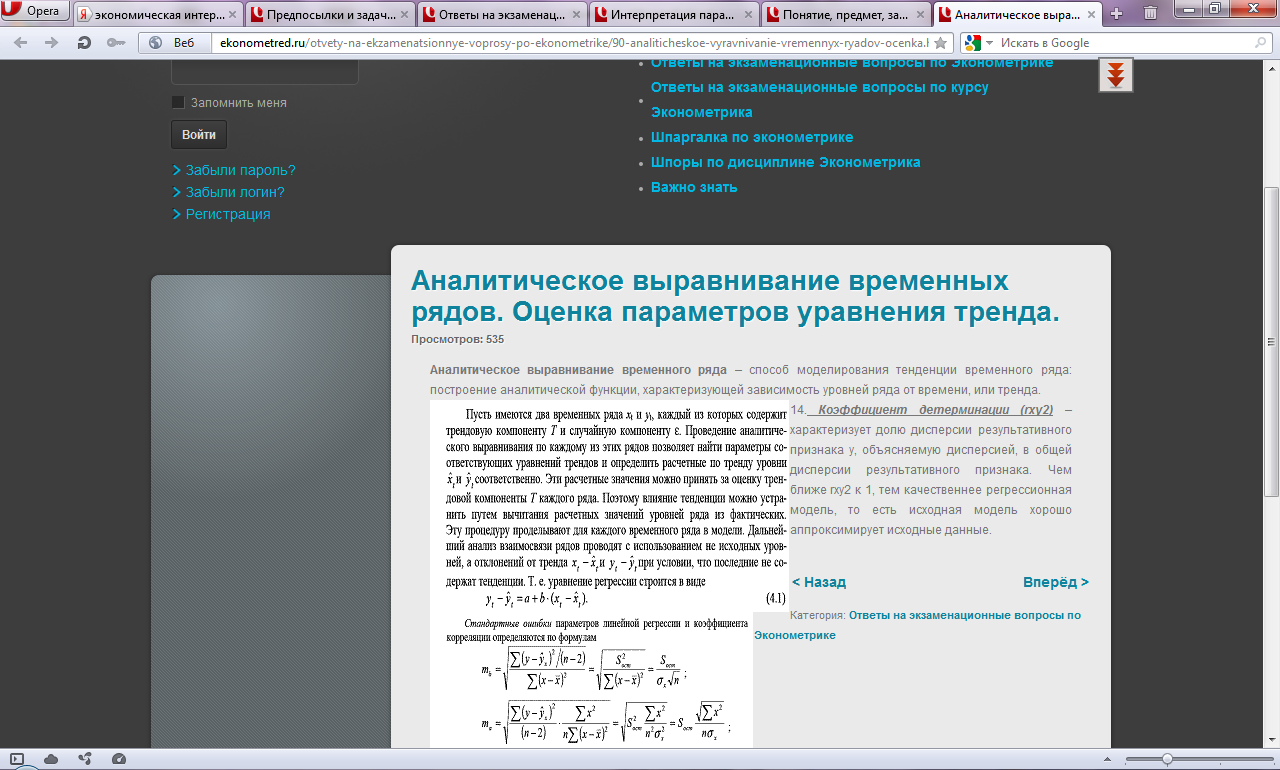This screenshot has height=770, width=1280.
Task: Open Opera Link cloud icon
Action: 51,759
